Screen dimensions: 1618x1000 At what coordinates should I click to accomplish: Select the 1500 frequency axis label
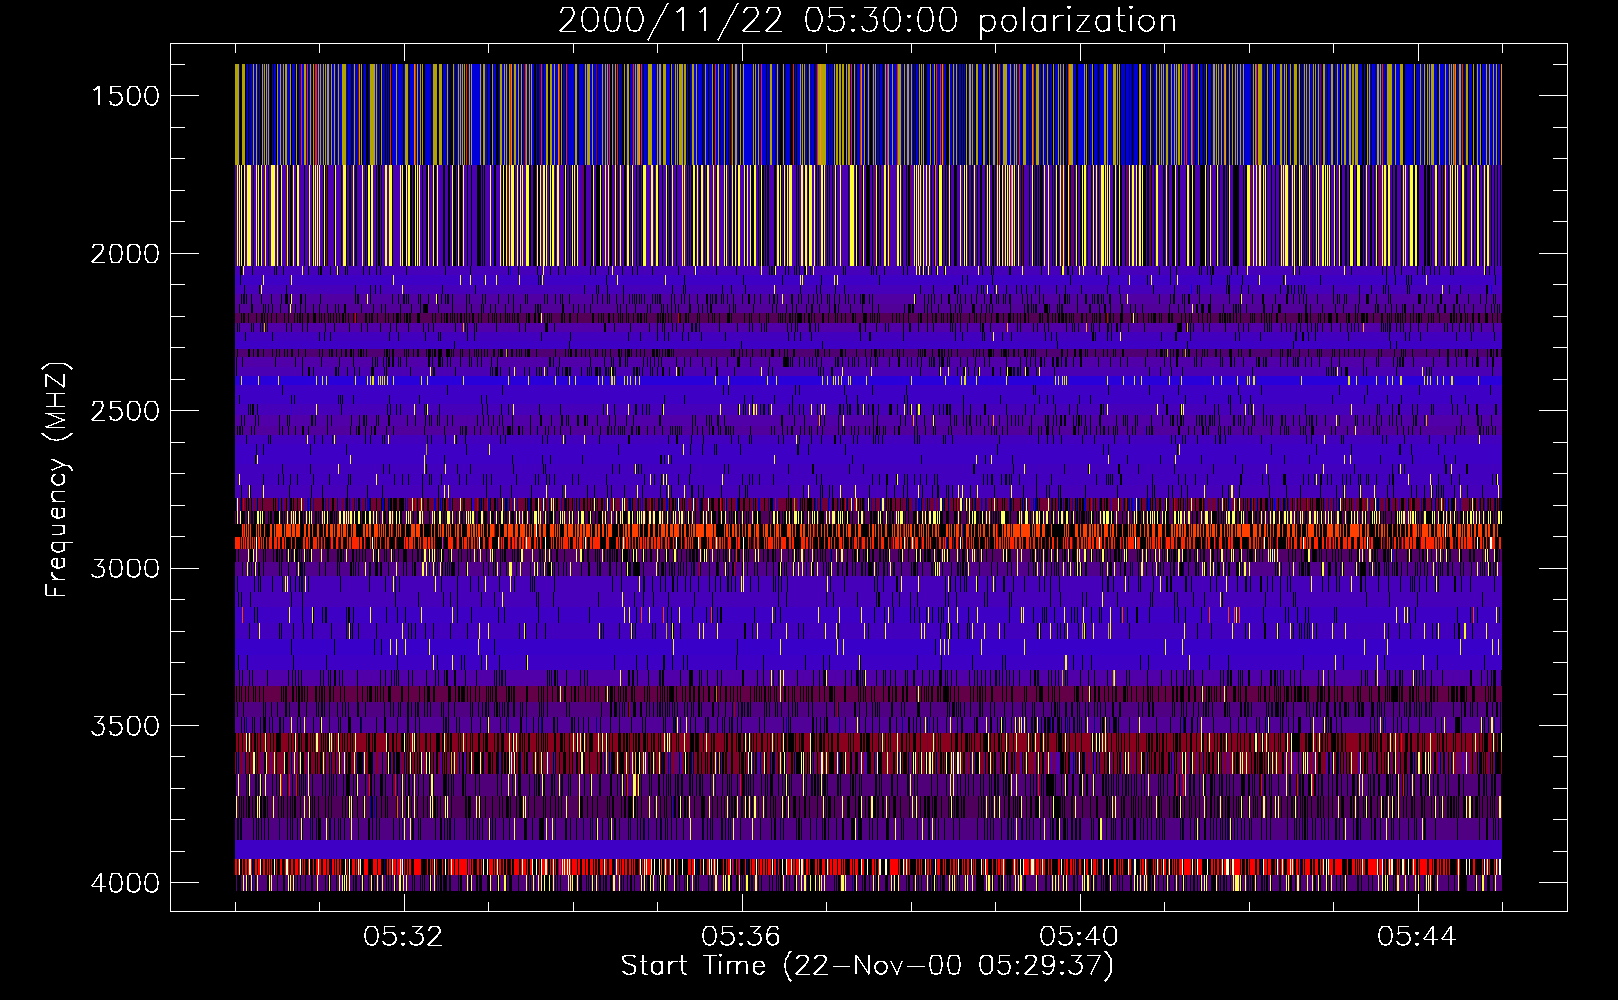(x=125, y=96)
